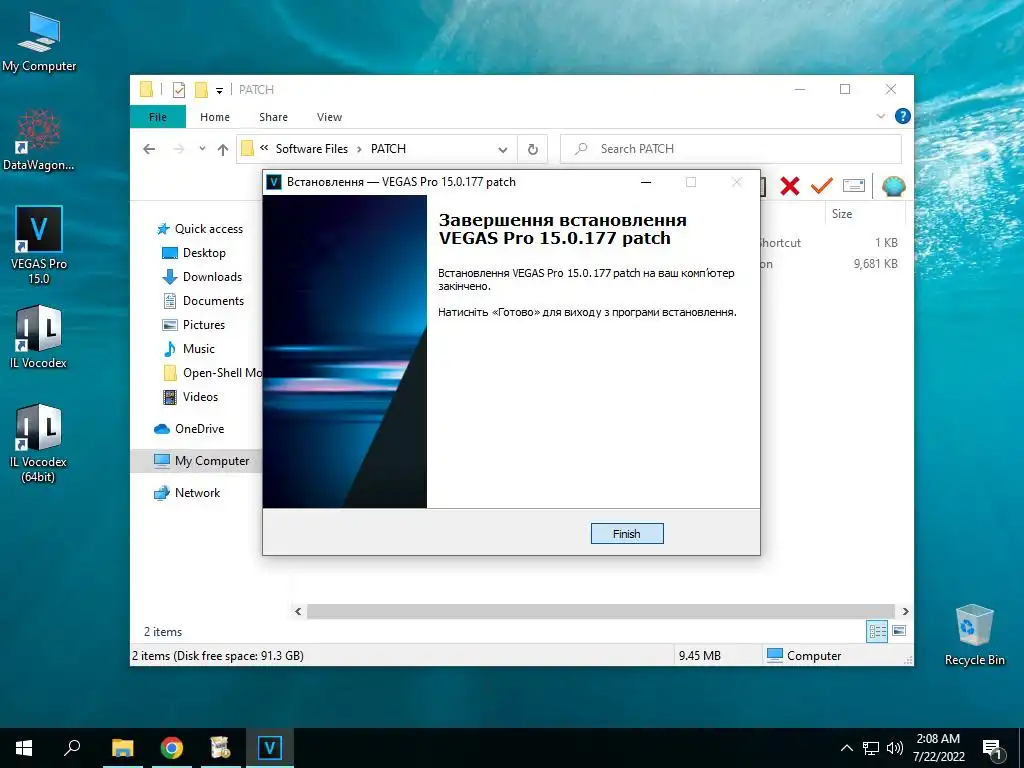Click the horizontal scrollbar left arrow
Image resolution: width=1024 pixels, height=768 pixels.
pos(298,611)
